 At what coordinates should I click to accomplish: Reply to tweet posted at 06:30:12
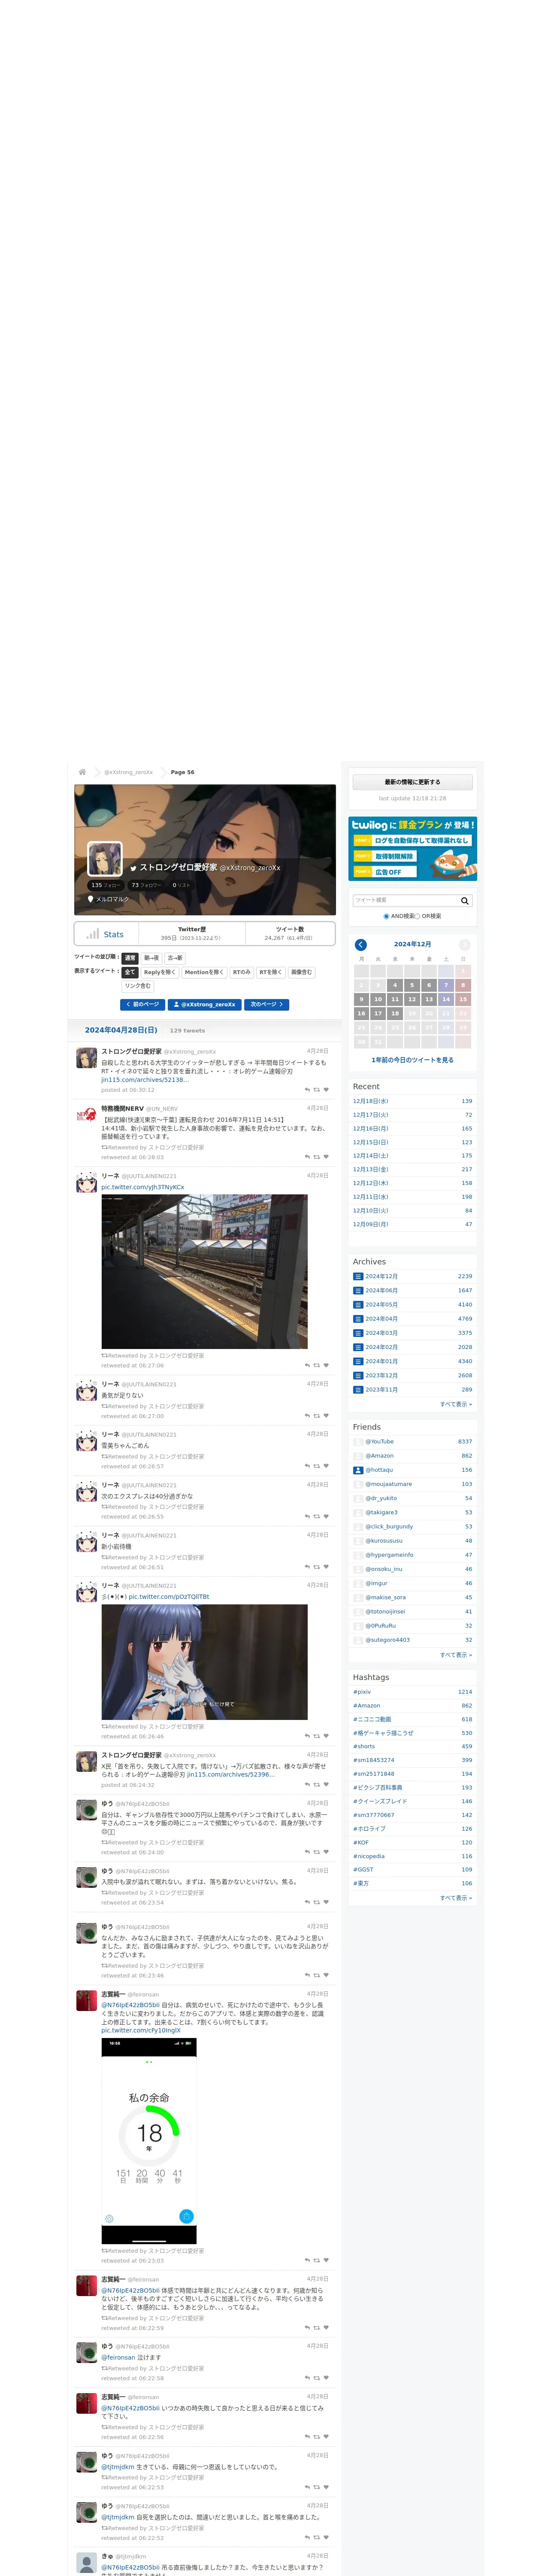coord(307,1090)
